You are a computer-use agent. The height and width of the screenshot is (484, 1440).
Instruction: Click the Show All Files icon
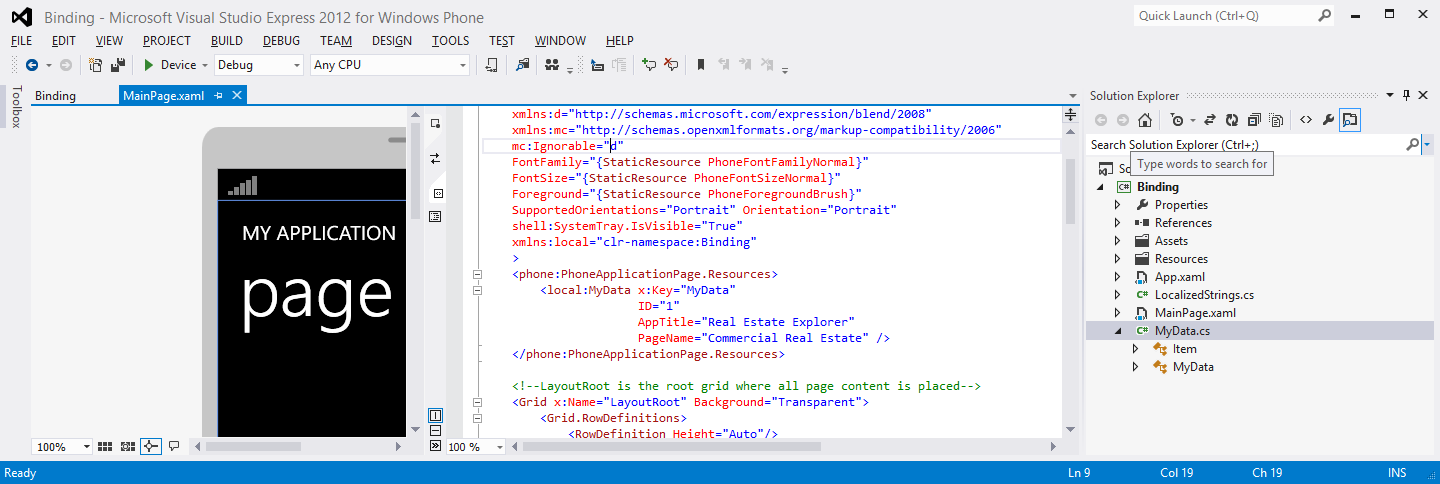tap(1277, 120)
